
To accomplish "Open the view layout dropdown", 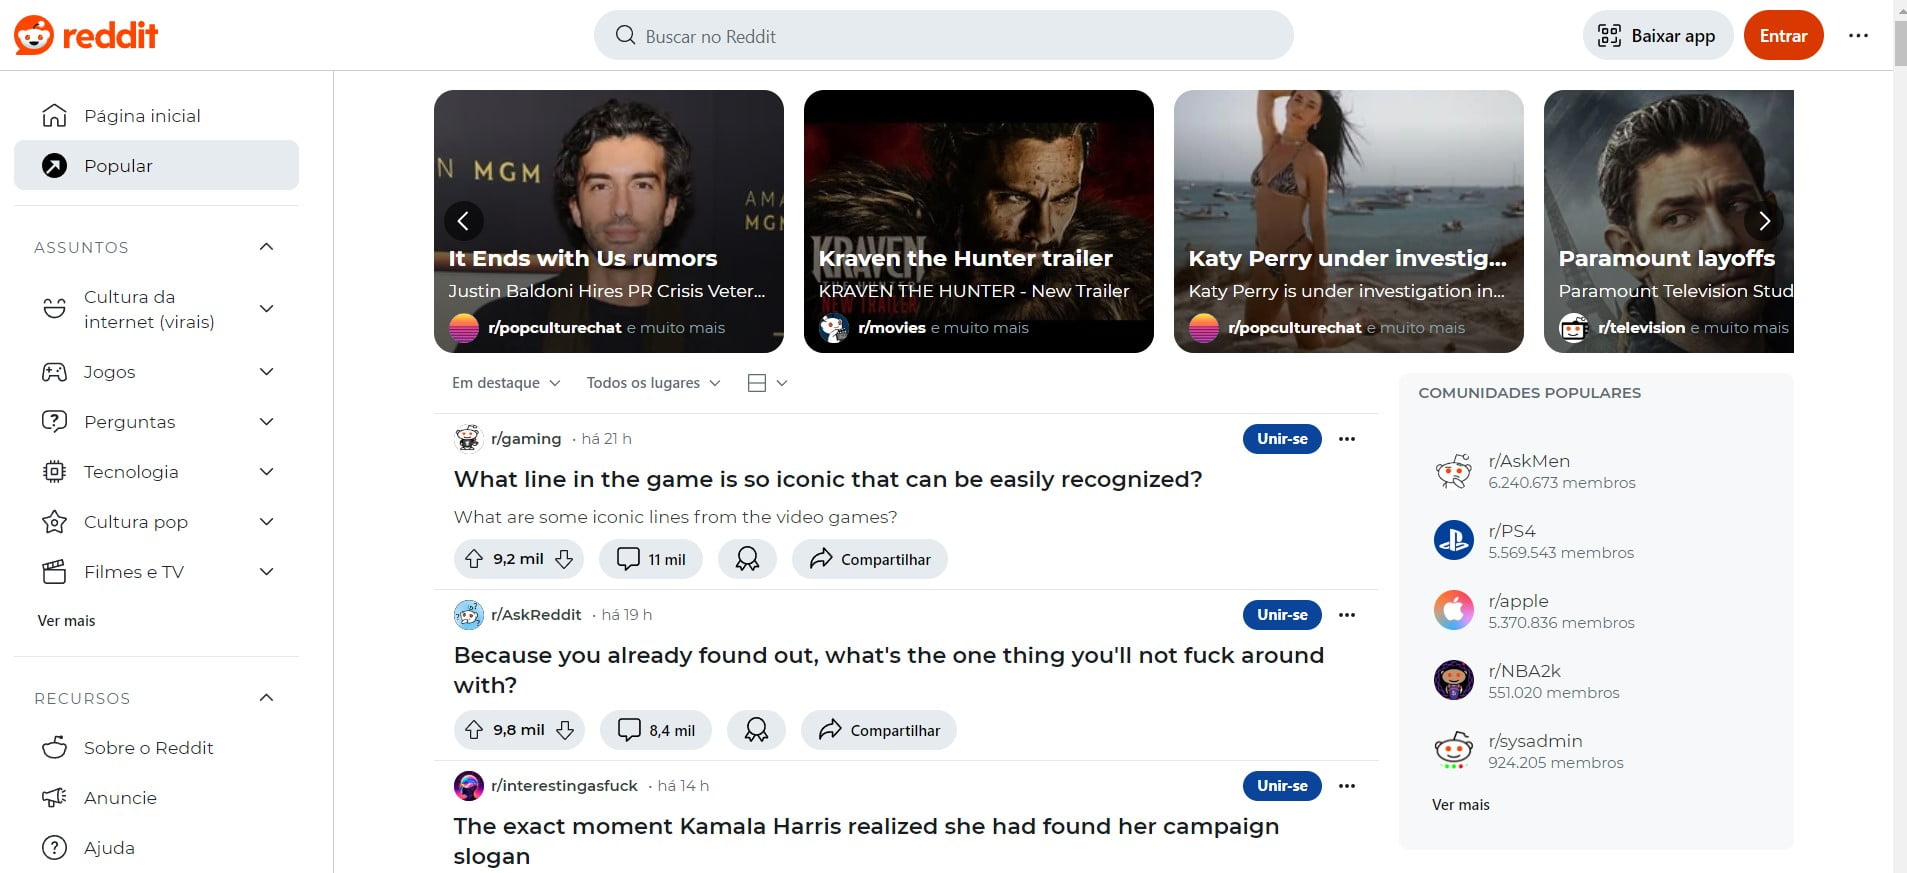I will point(767,383).
